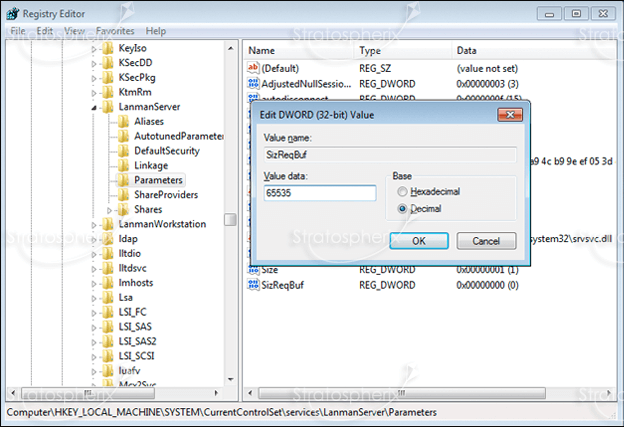This screenshot has width=624, height=427.
Task: Click the SizReqBuf DWORD icon in list
Action: click(x=253, y=285)
